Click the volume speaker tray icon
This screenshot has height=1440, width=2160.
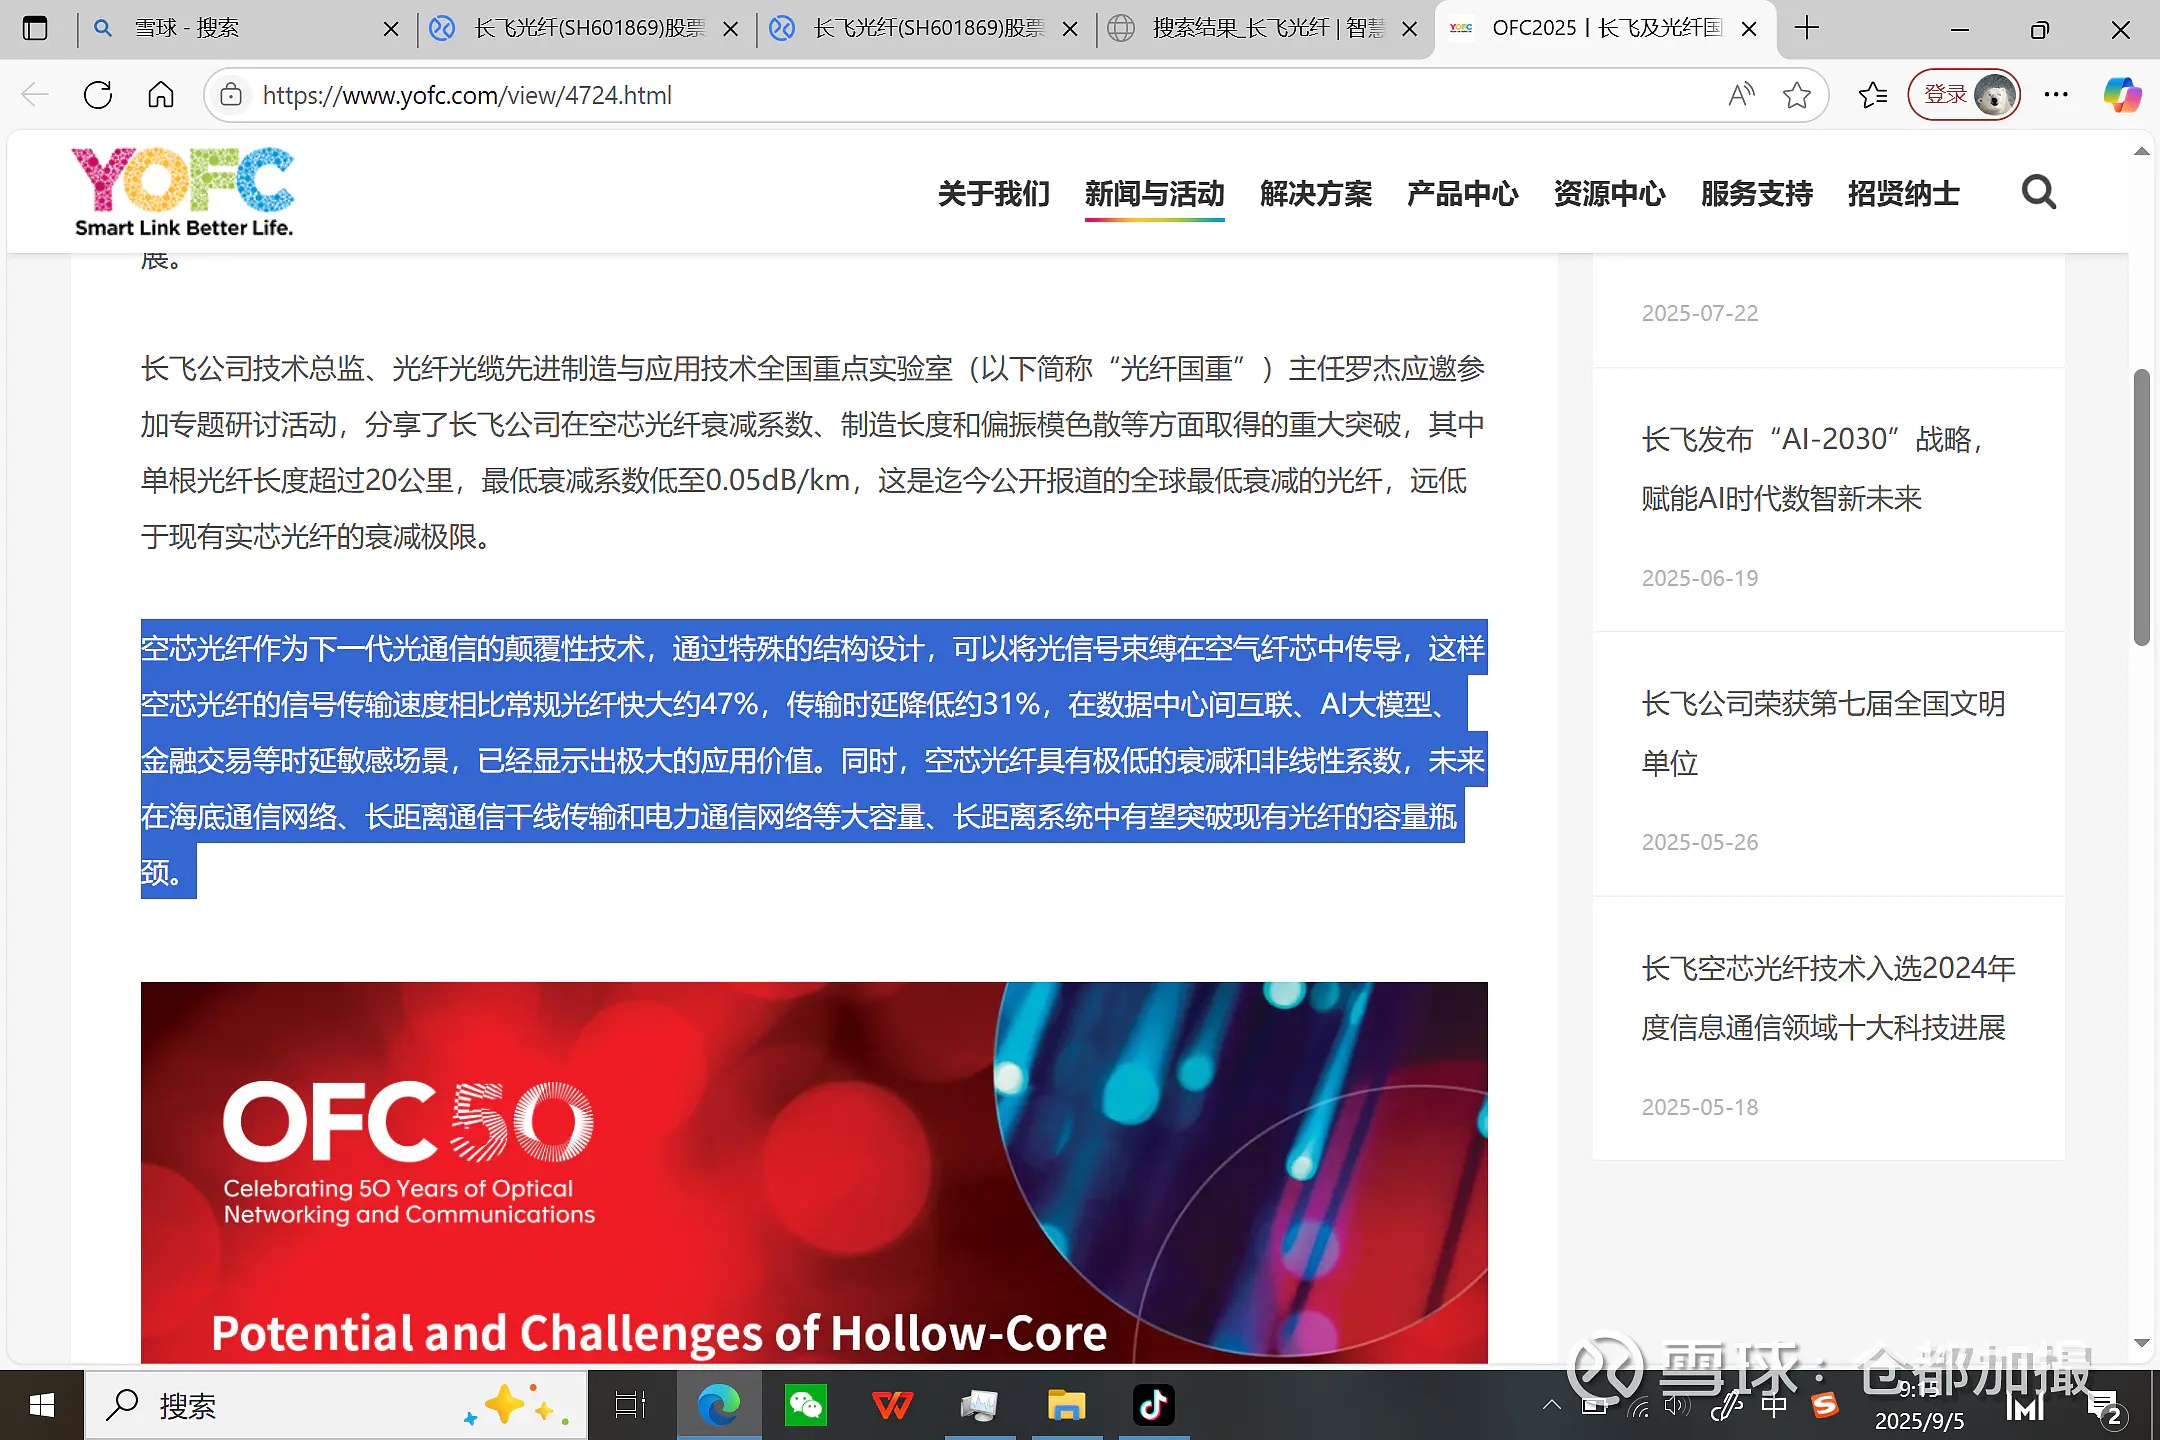click(1676, 1407)
